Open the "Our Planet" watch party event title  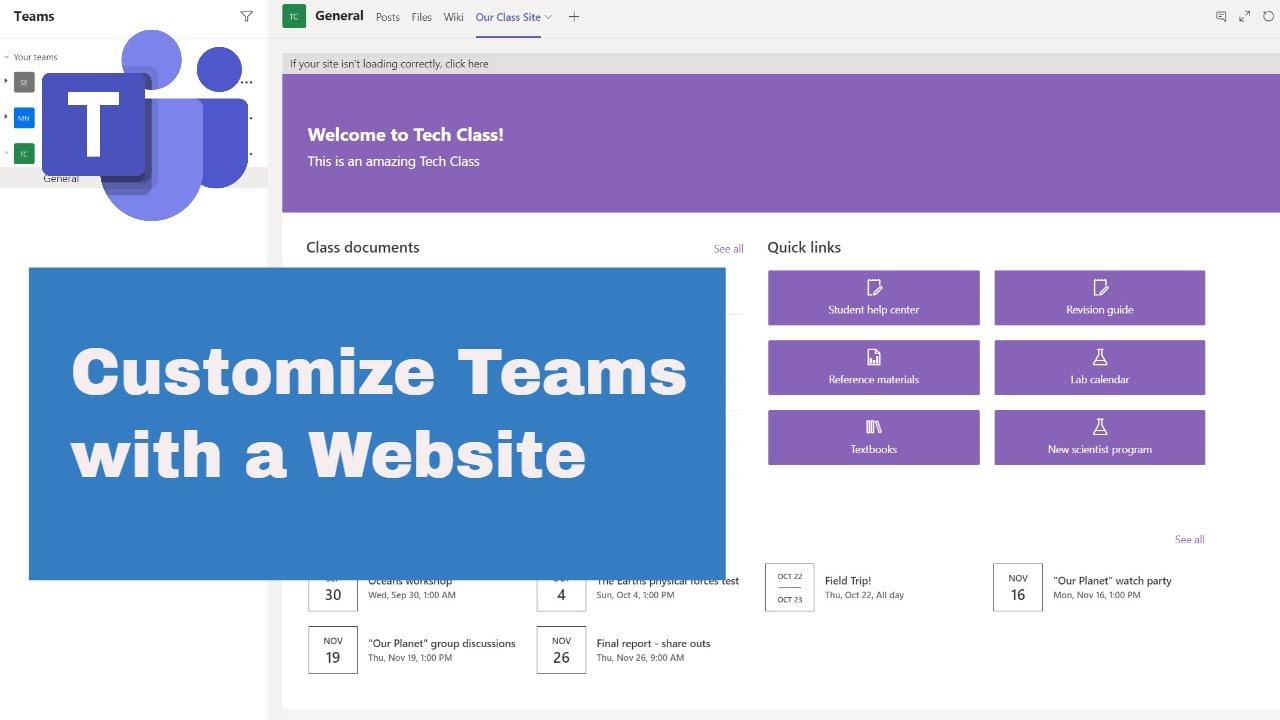tap(1112, 581)
